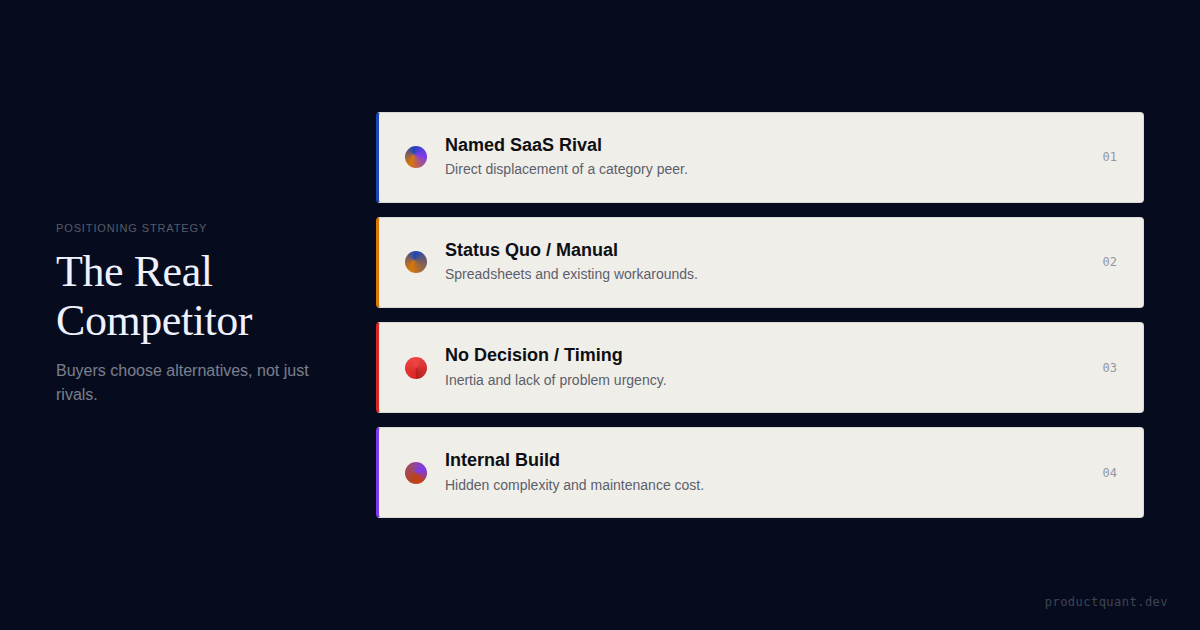
Task: Click 'Hidden complexity and maintenance cost' description
Action: point(574,485)
